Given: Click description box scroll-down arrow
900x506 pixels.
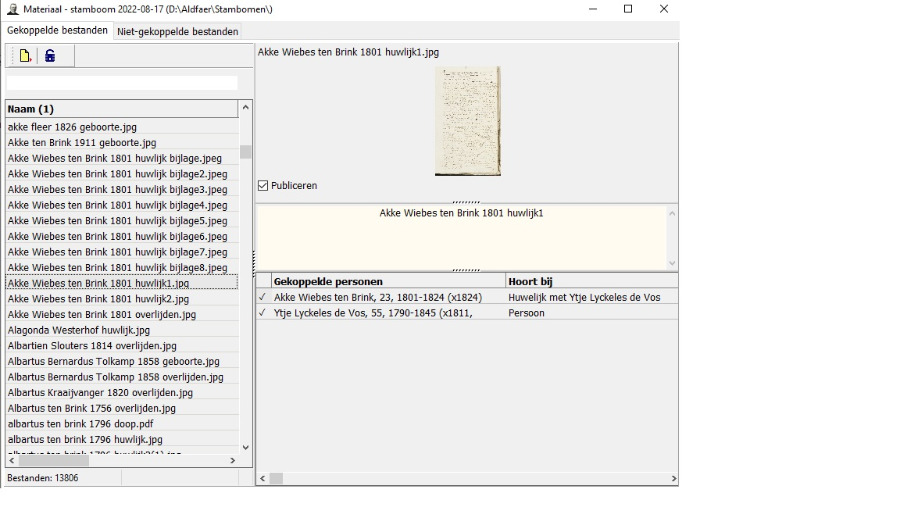Looking at the screenshot, I should point(671,263).
